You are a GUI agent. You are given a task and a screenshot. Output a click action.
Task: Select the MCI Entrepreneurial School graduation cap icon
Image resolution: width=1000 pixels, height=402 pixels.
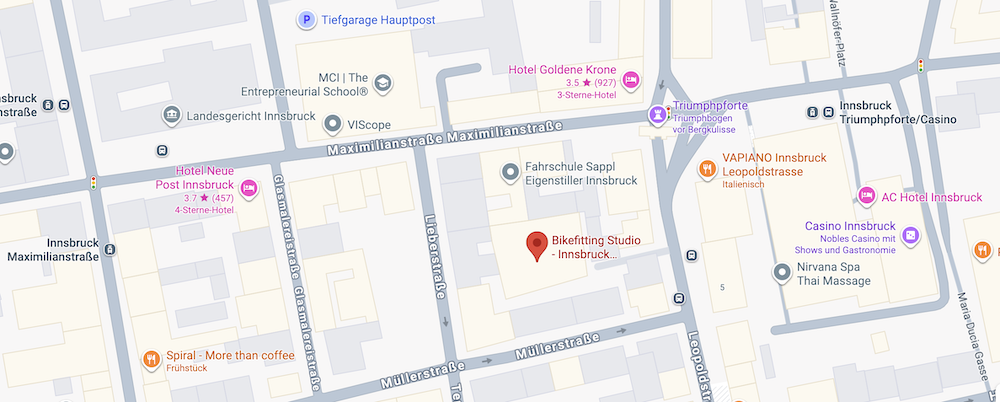(382, 84)
